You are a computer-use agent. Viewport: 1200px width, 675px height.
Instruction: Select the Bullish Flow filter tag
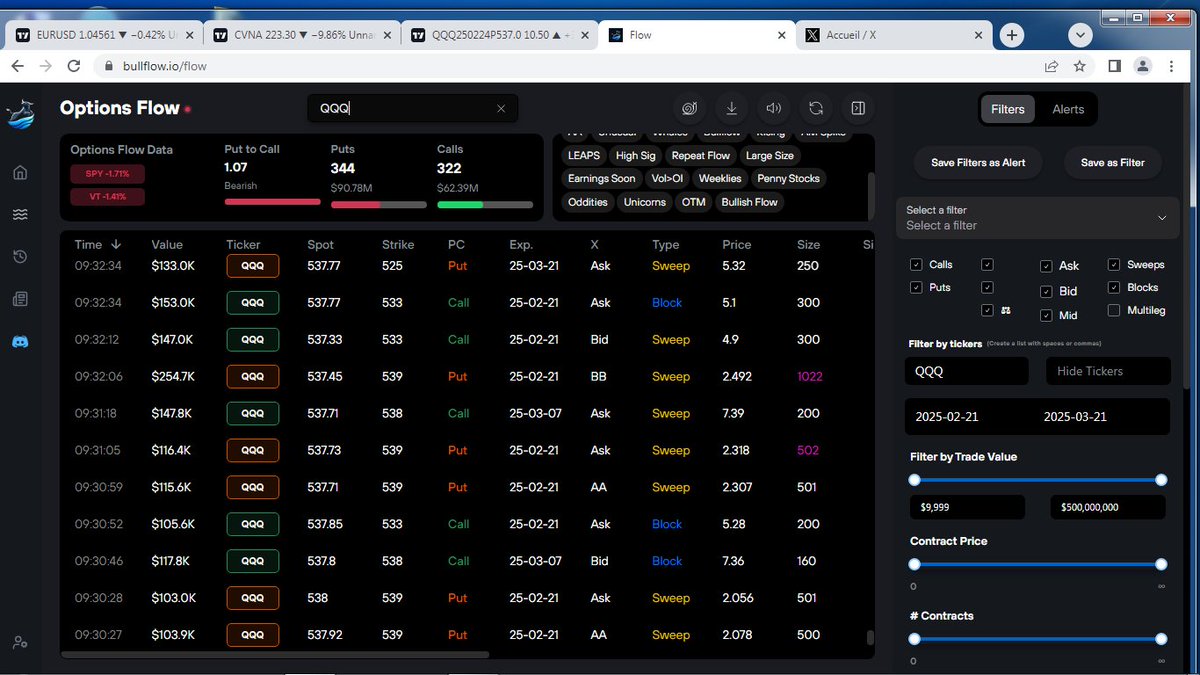[750, 202]
